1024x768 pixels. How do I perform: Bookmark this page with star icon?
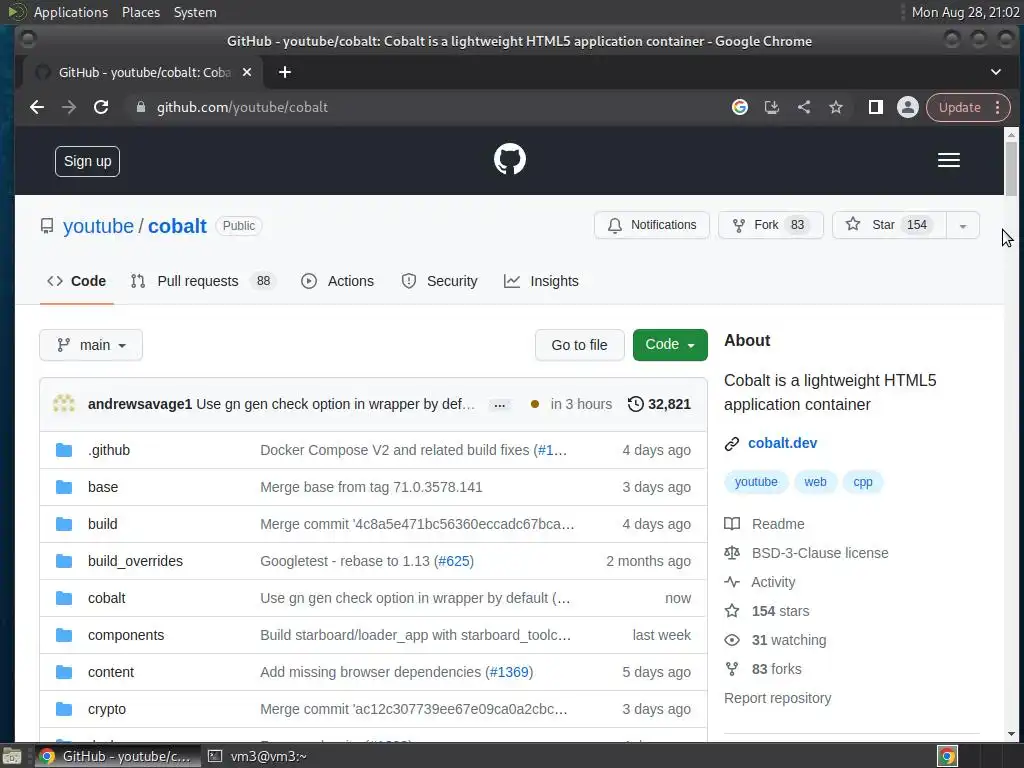(835, 107)
